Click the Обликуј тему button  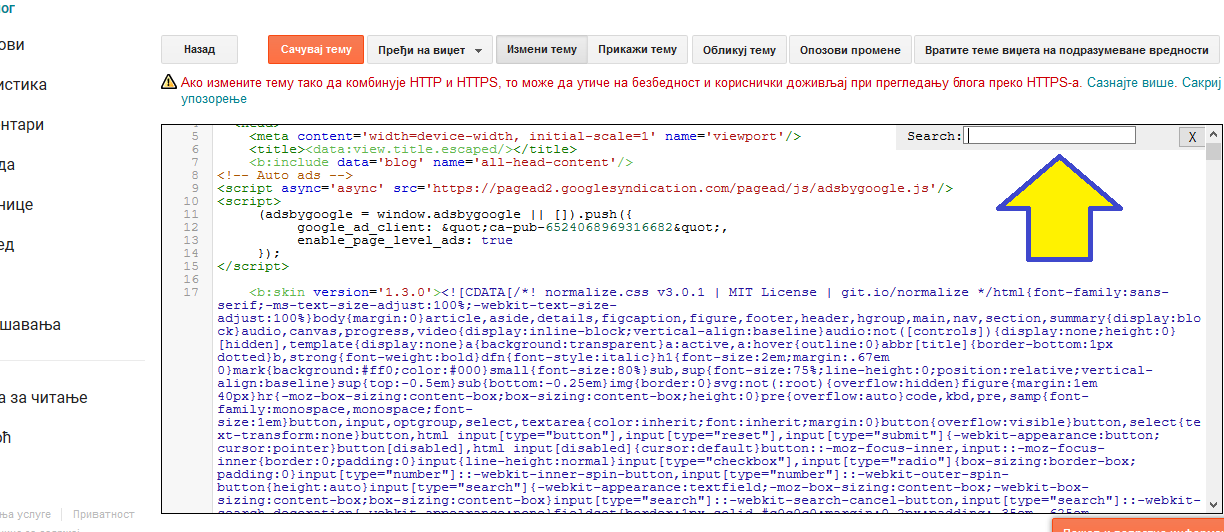739,49
